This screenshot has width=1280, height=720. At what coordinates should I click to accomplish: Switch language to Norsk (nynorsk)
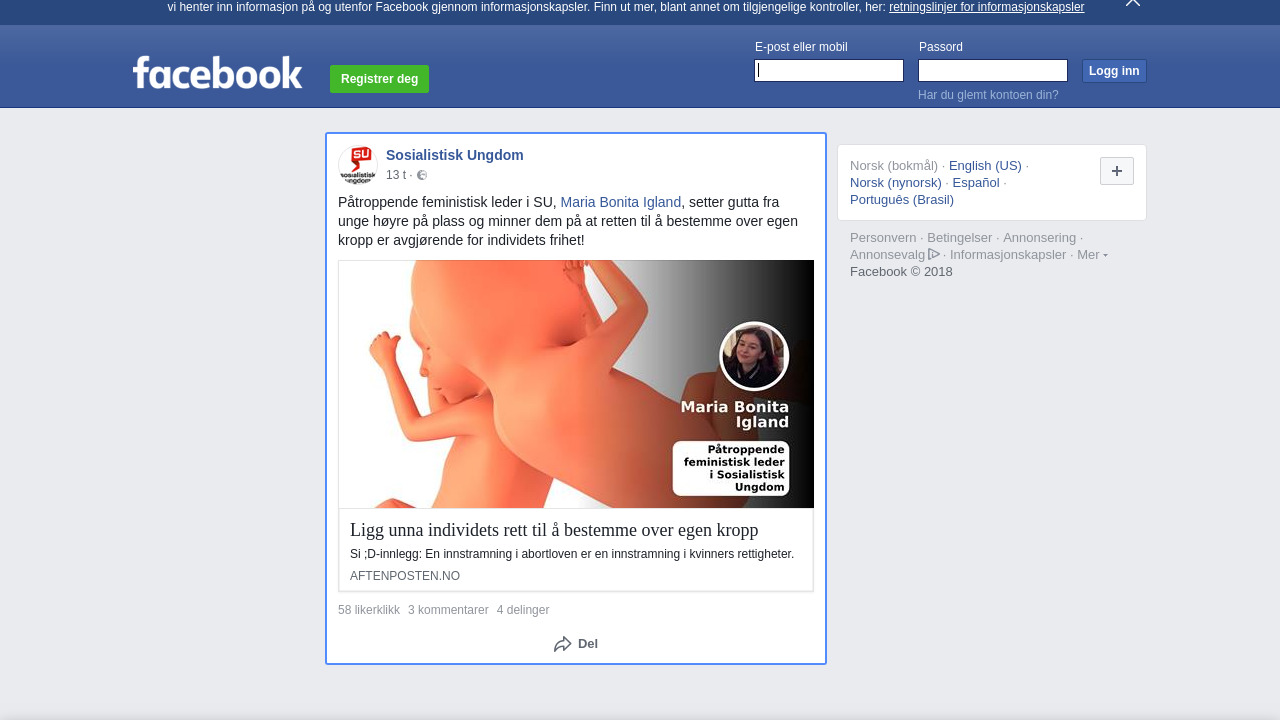pos(896,183)
